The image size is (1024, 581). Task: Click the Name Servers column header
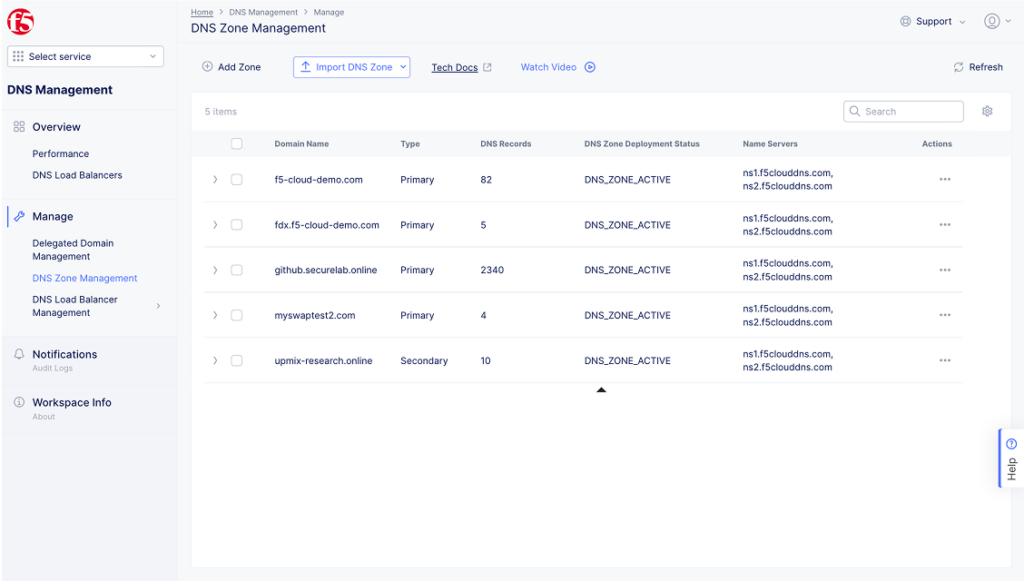click(x=769, y=144)
